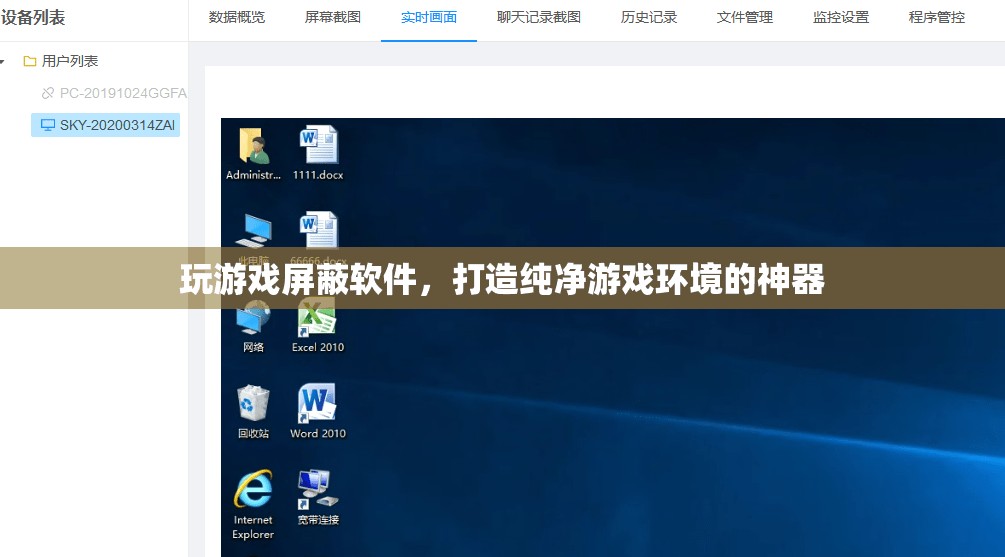Select the 实时画面 tab
Image resolution: width=1005 pixels, height=557 pixels.
click(429, 17)
